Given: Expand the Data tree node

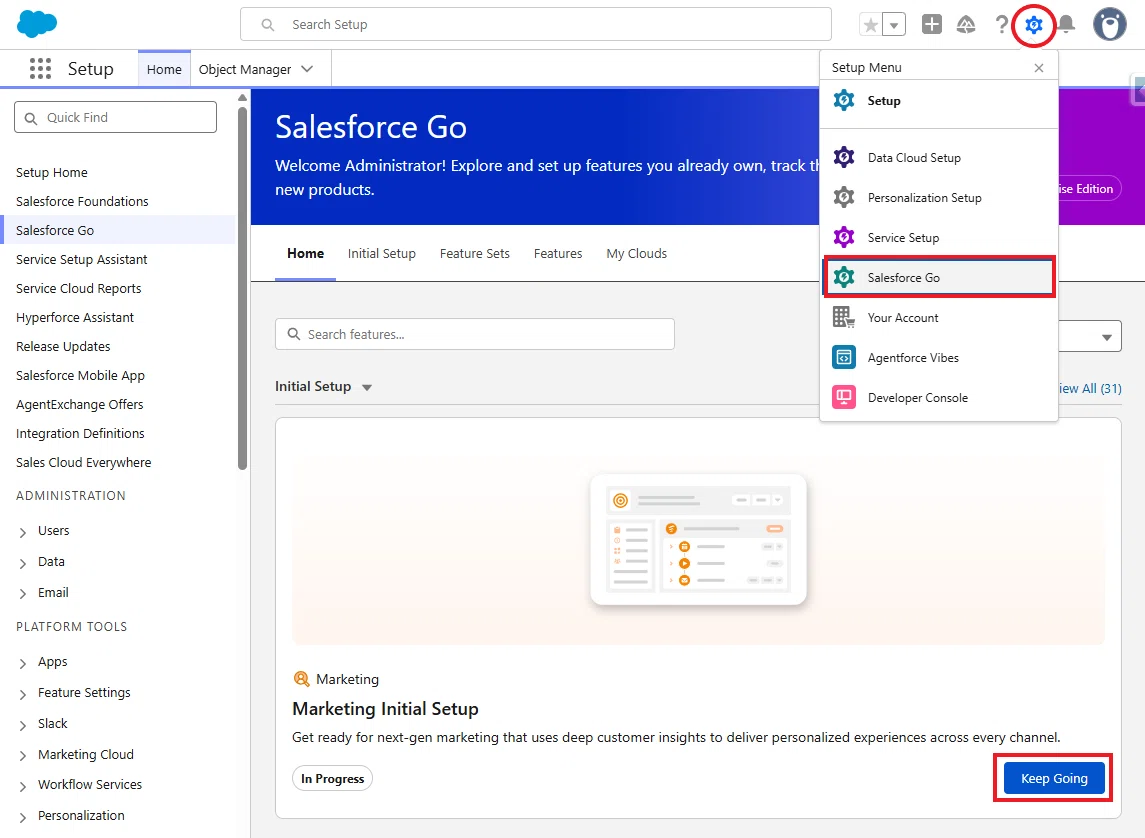Looking at the screenshot, I should pos(23,563).
